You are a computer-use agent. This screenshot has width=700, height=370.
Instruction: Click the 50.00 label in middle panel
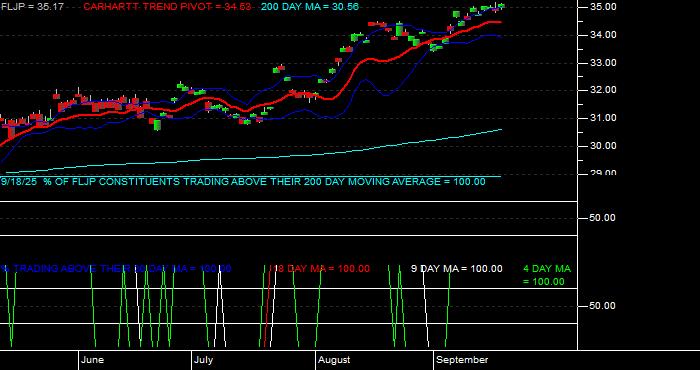[x=603, y=218]
